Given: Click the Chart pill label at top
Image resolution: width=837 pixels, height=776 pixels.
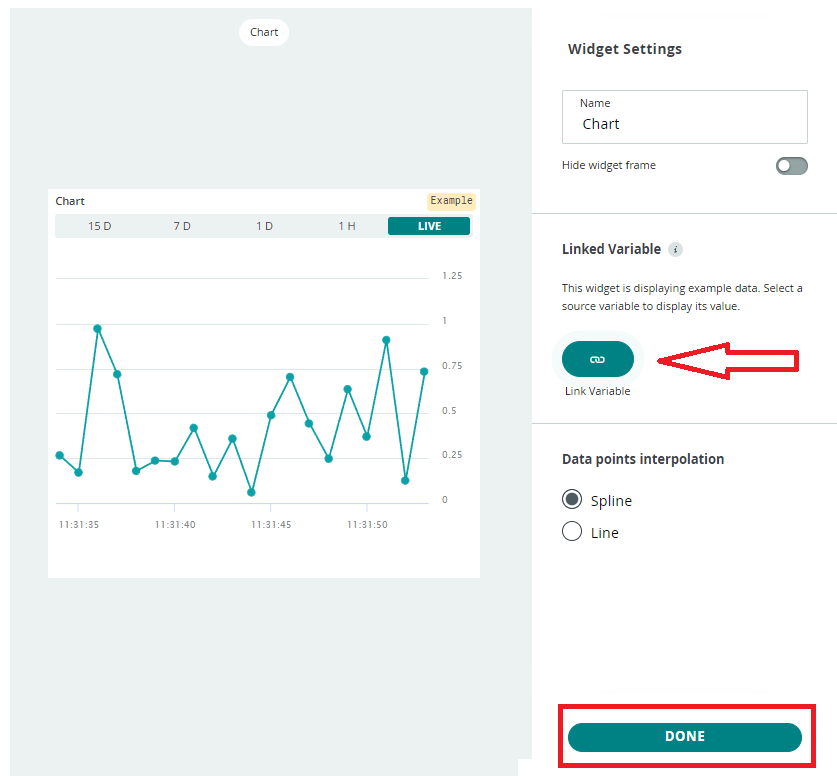Looking at the screenshot, I should (264, 33).
